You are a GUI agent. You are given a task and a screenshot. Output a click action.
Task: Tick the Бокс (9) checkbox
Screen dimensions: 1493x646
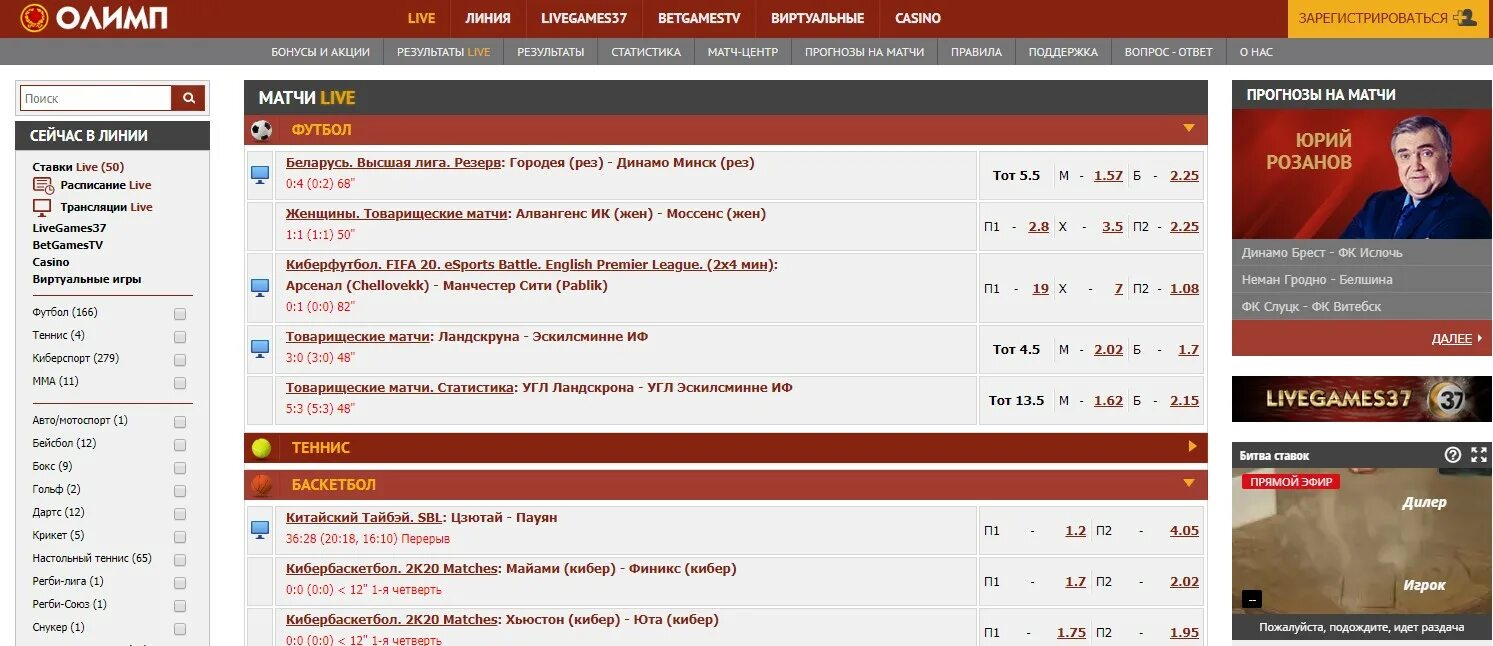180,467
